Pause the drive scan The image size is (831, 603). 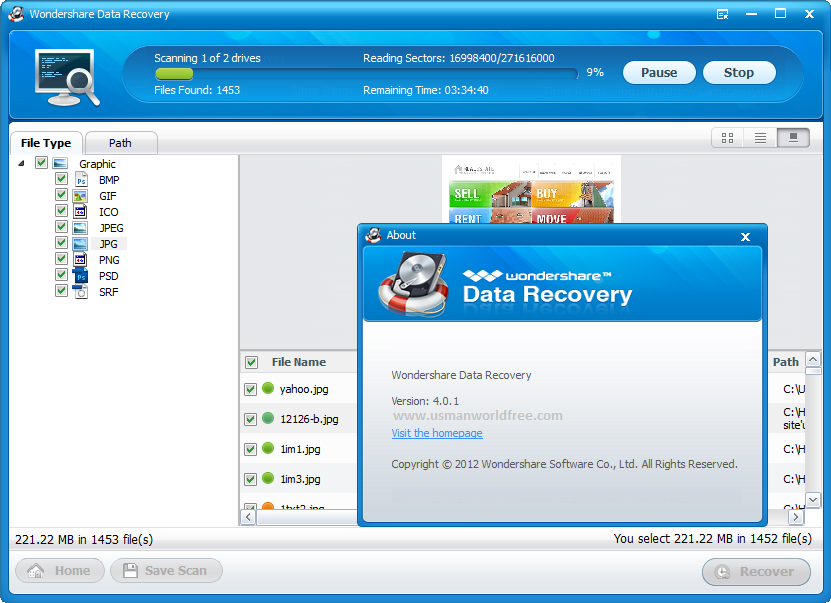[x=659, y=73]
